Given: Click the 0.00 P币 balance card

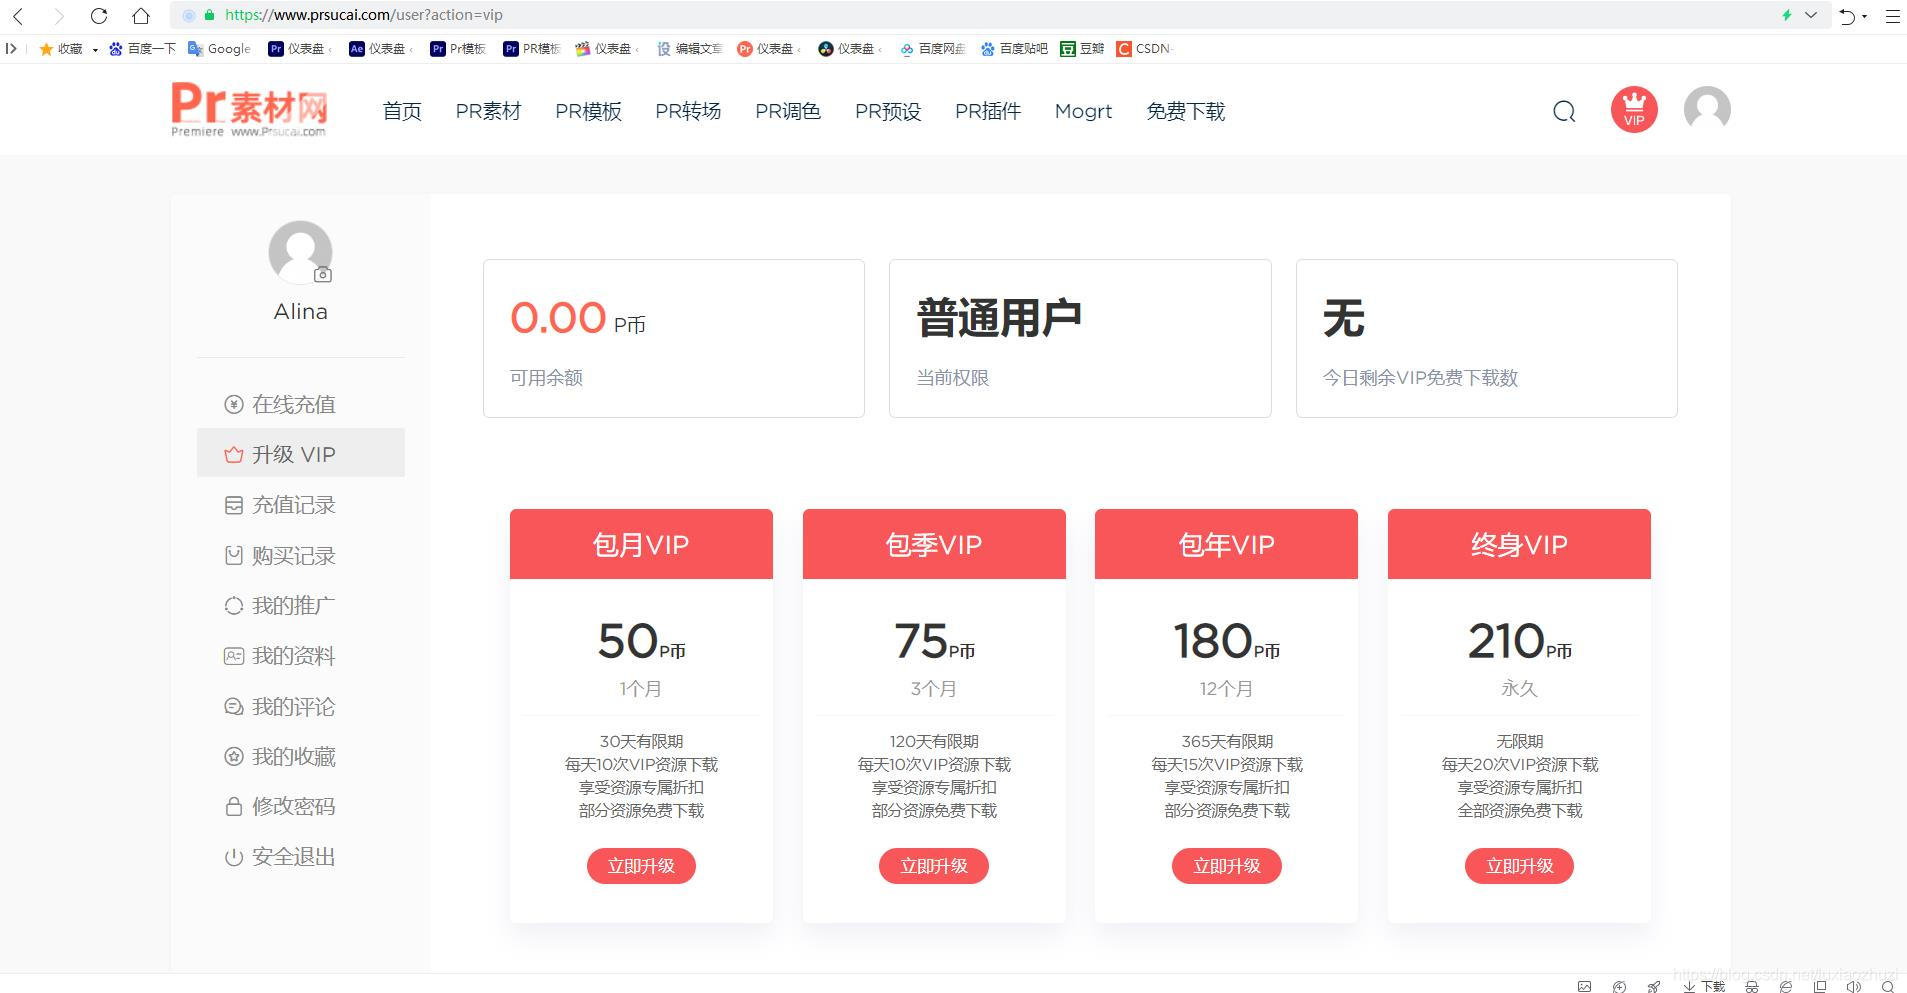Looking at the screenshot, I should (674, 338).
